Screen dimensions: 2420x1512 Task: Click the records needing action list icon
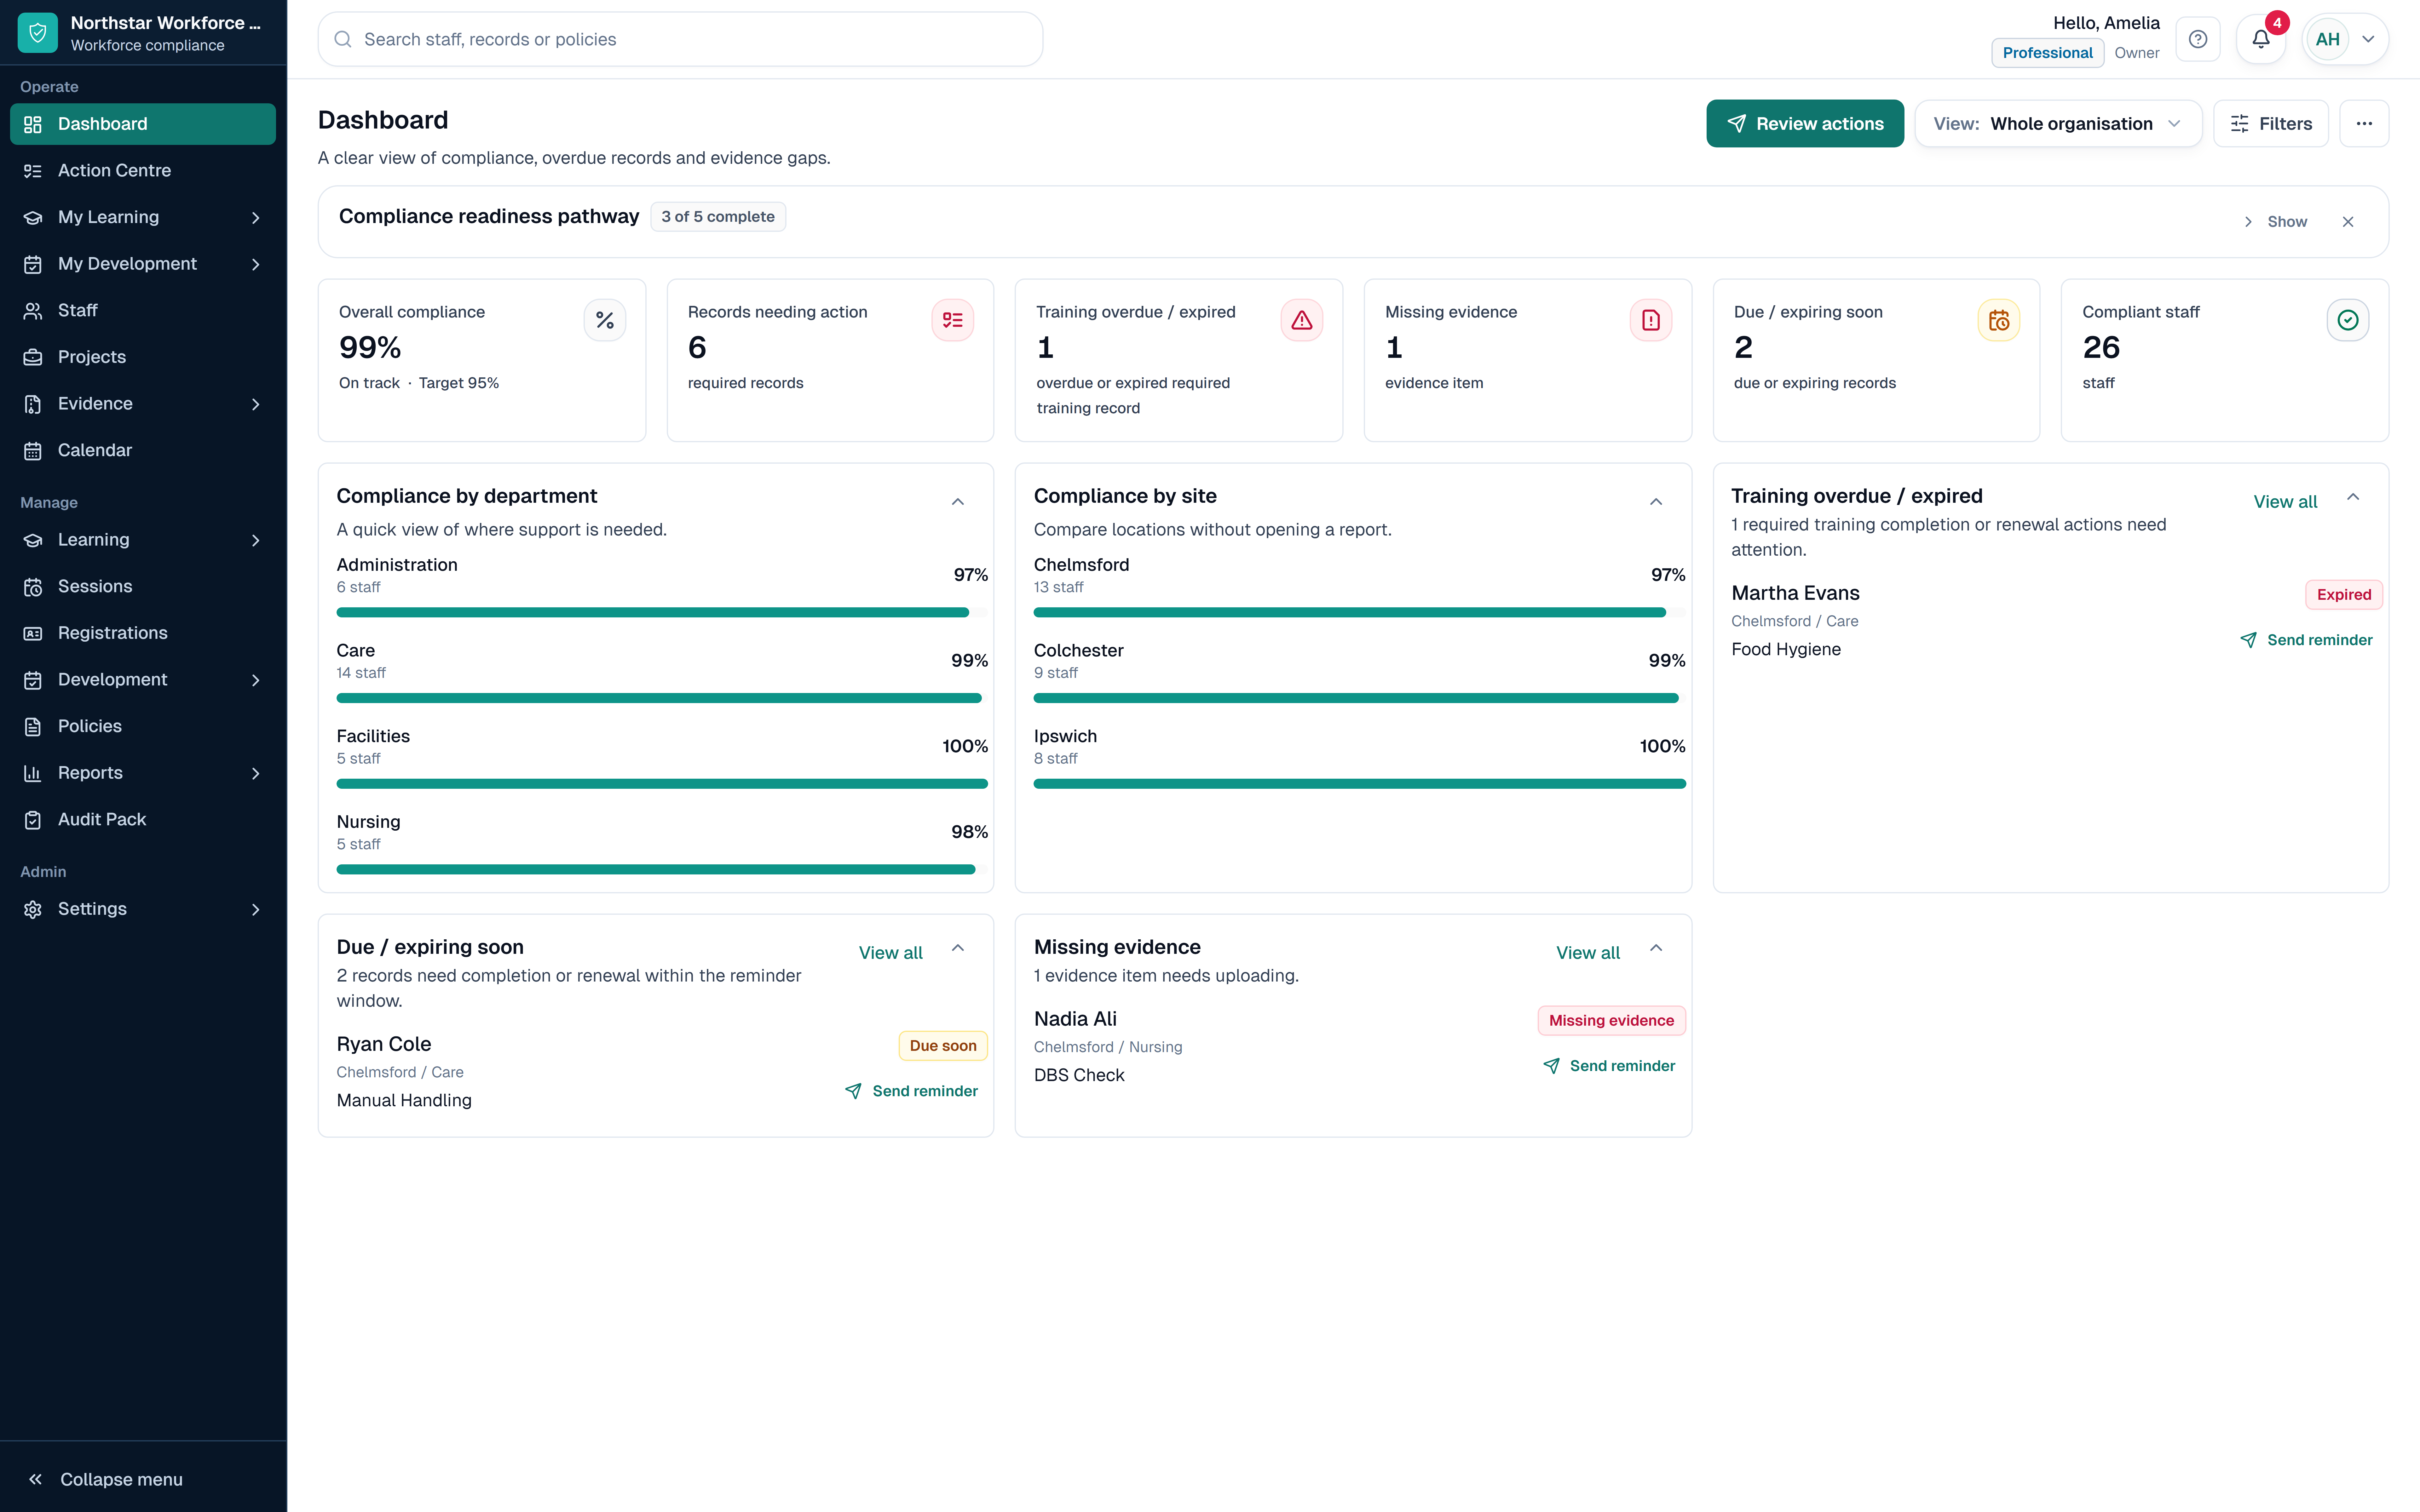pyautogui.click(x=953, y=320)
